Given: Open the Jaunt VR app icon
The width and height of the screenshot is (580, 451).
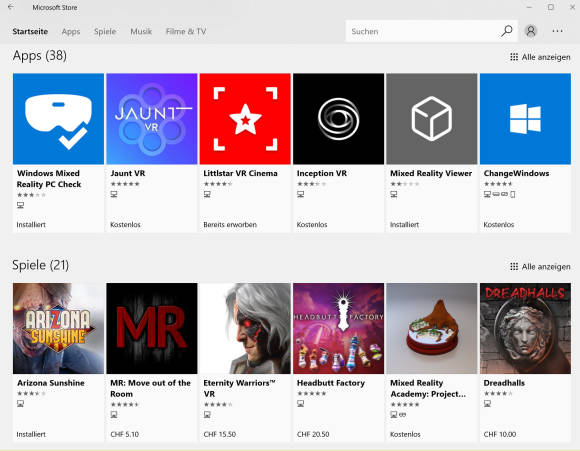Looking at the screenshot, I should pos(152,119).
